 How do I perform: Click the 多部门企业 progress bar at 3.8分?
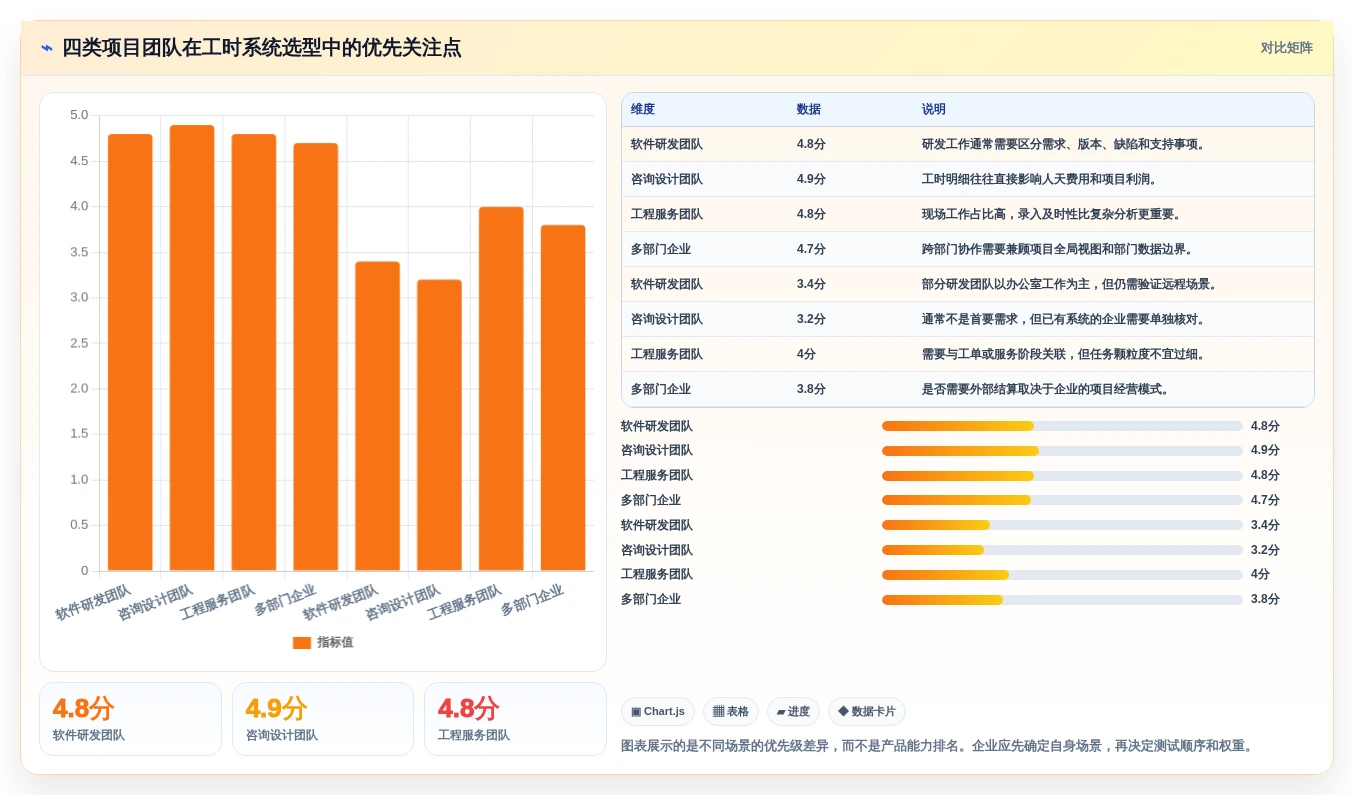click(1062, 600)
